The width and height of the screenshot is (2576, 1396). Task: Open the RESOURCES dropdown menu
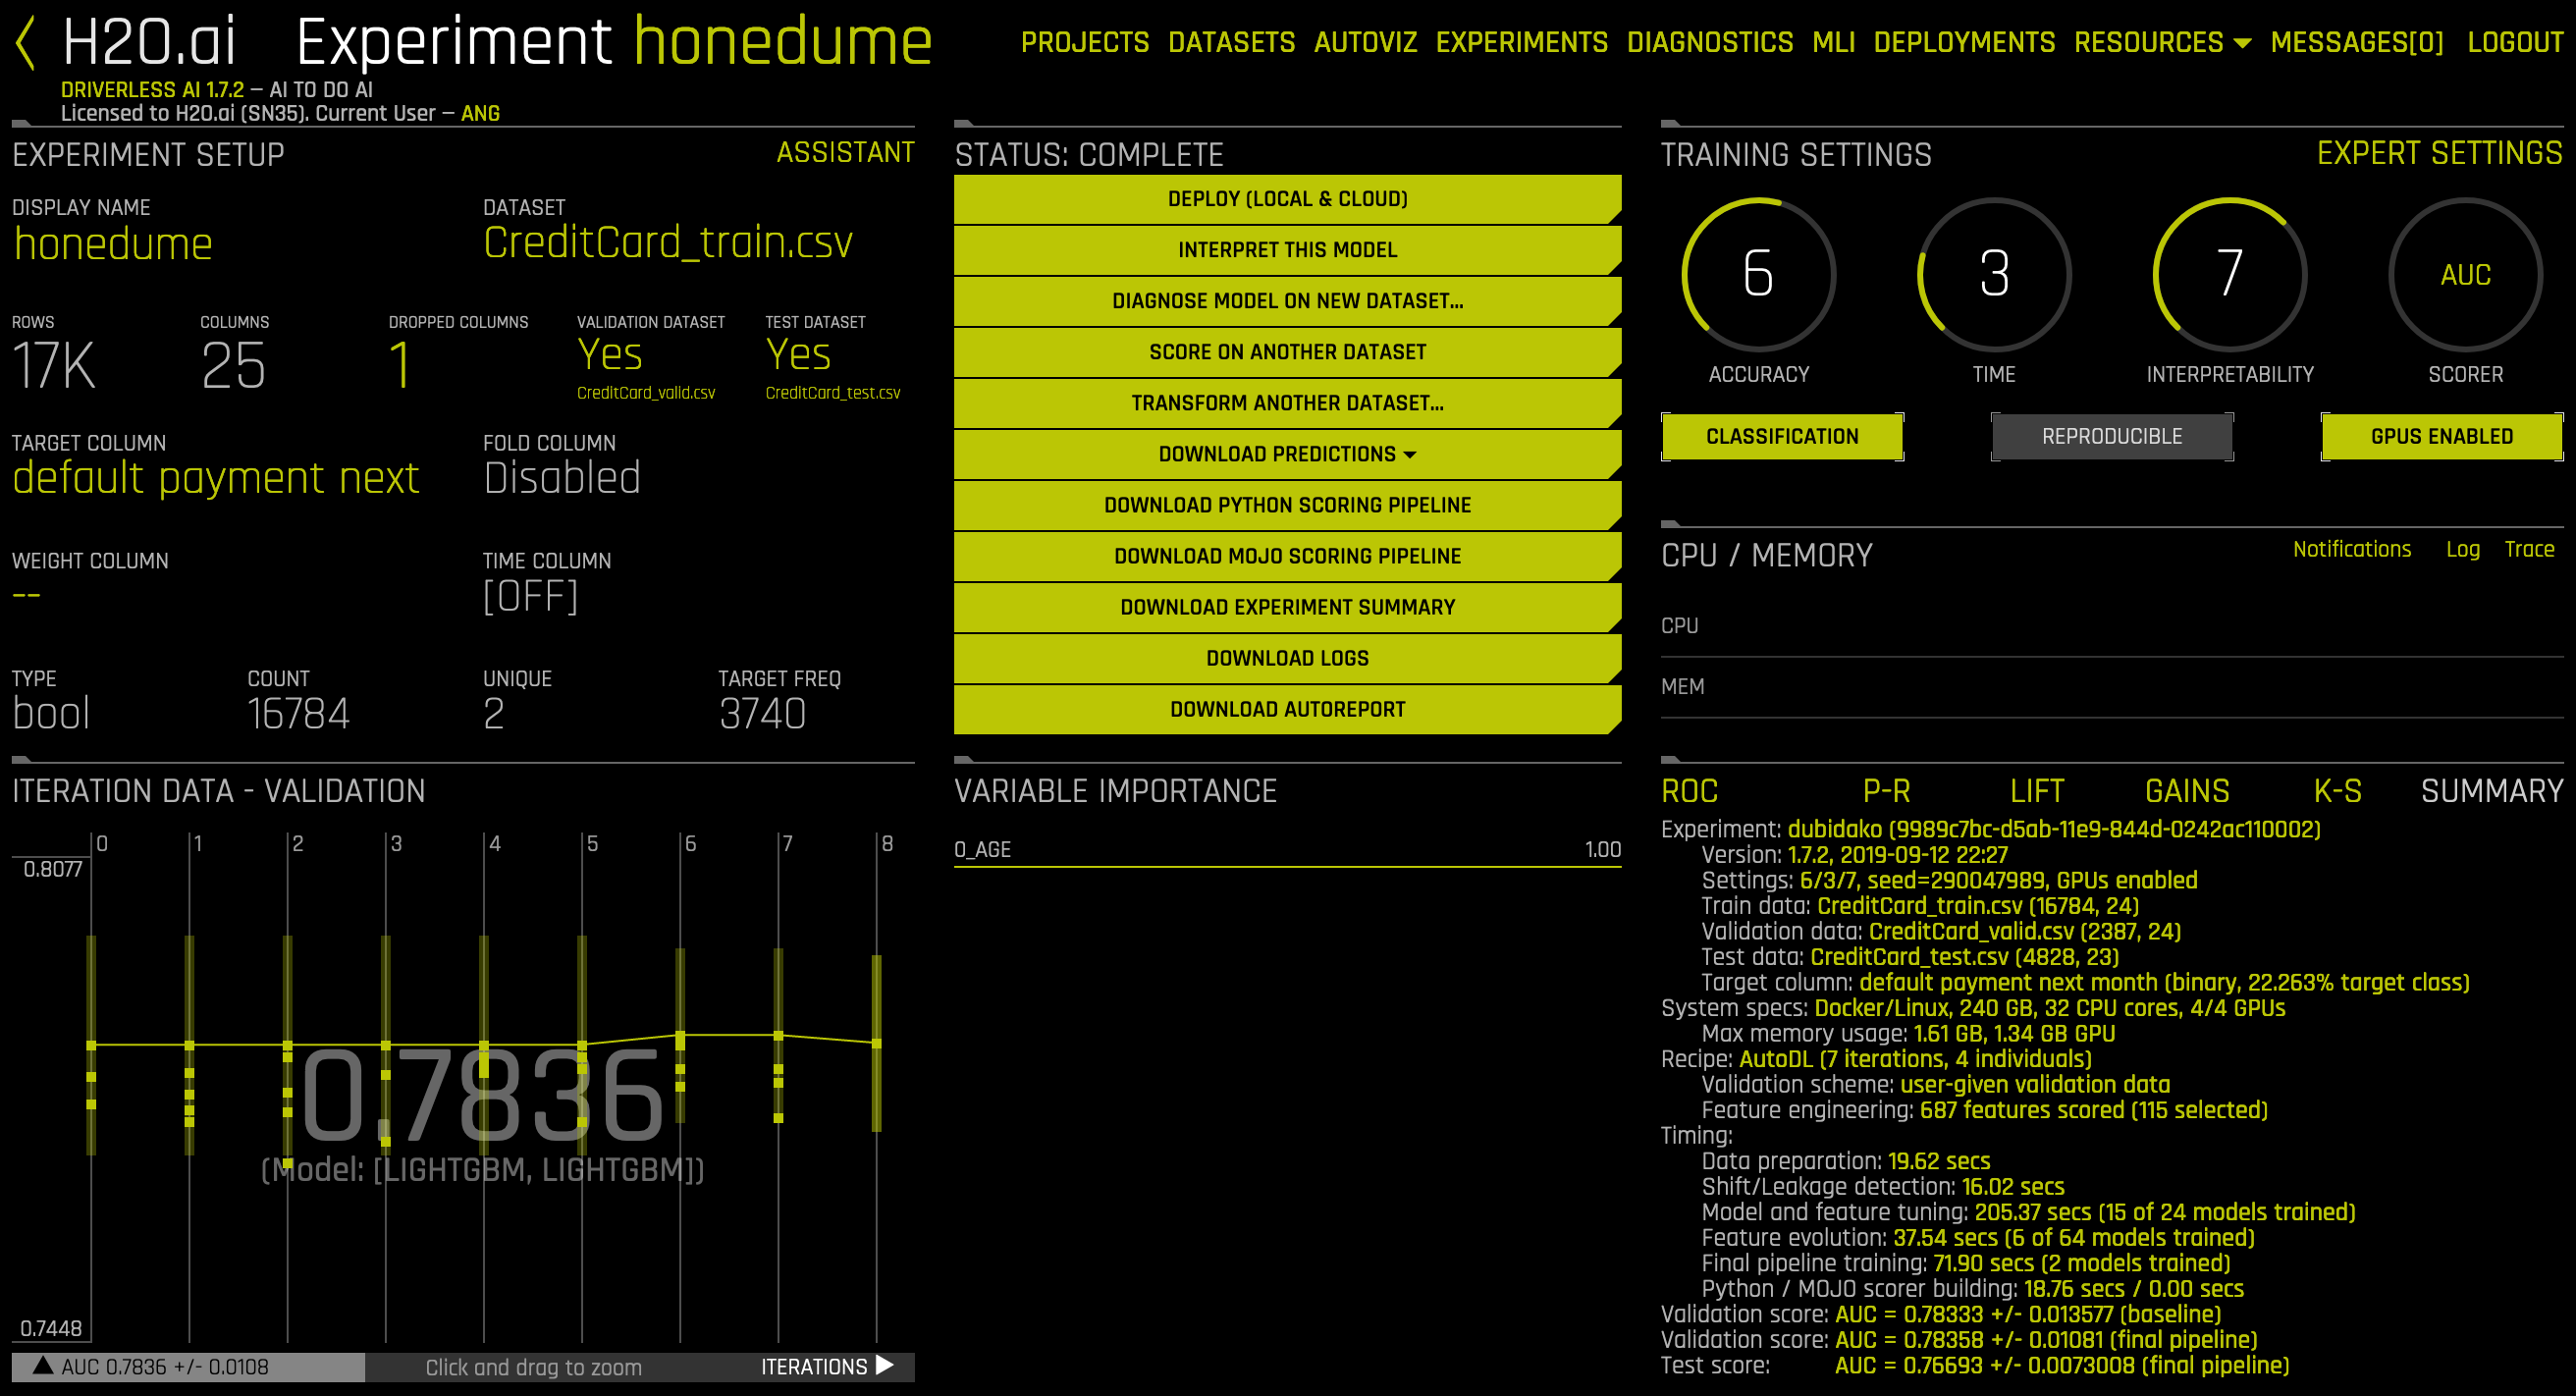2162,42
